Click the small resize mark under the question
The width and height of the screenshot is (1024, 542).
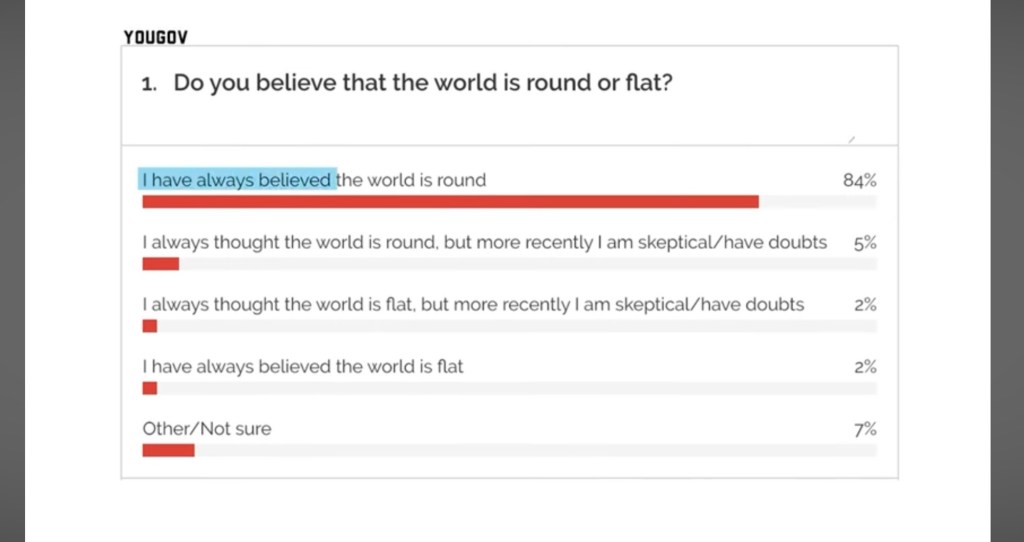pyautogui.click(x=851, y=140)
